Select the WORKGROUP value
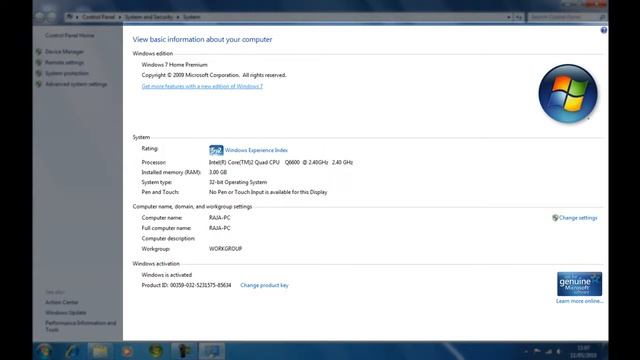The width and height of the screenshot is (640, 360). pyautogui.click(x=225, y=249)
